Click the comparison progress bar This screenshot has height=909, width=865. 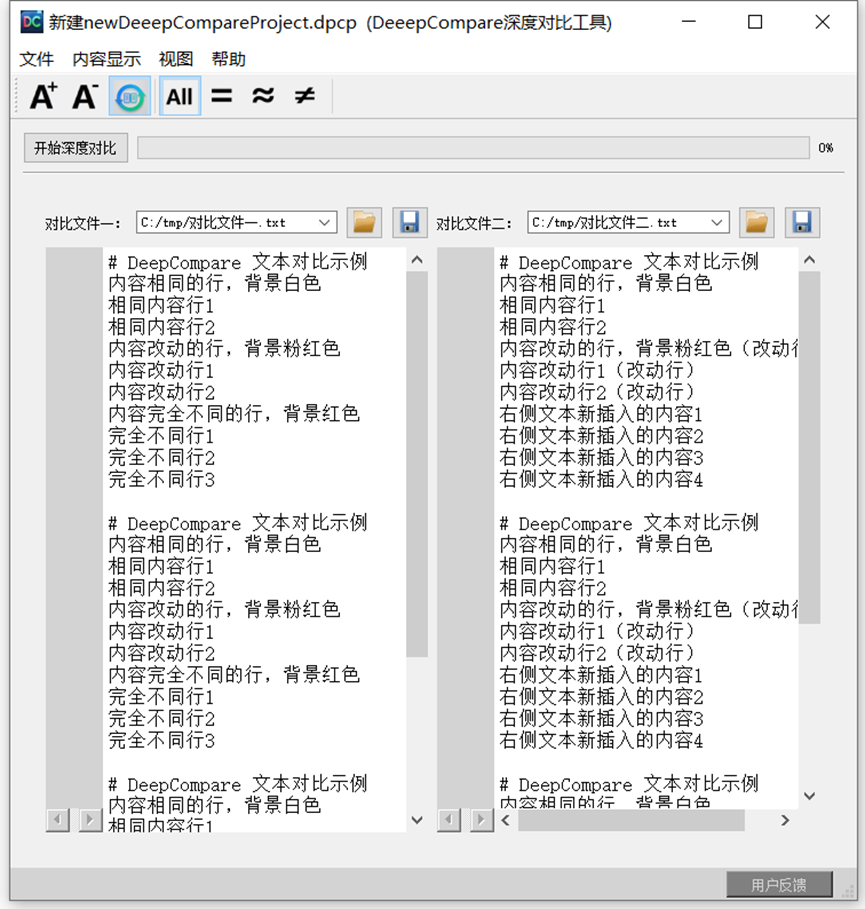473,148
